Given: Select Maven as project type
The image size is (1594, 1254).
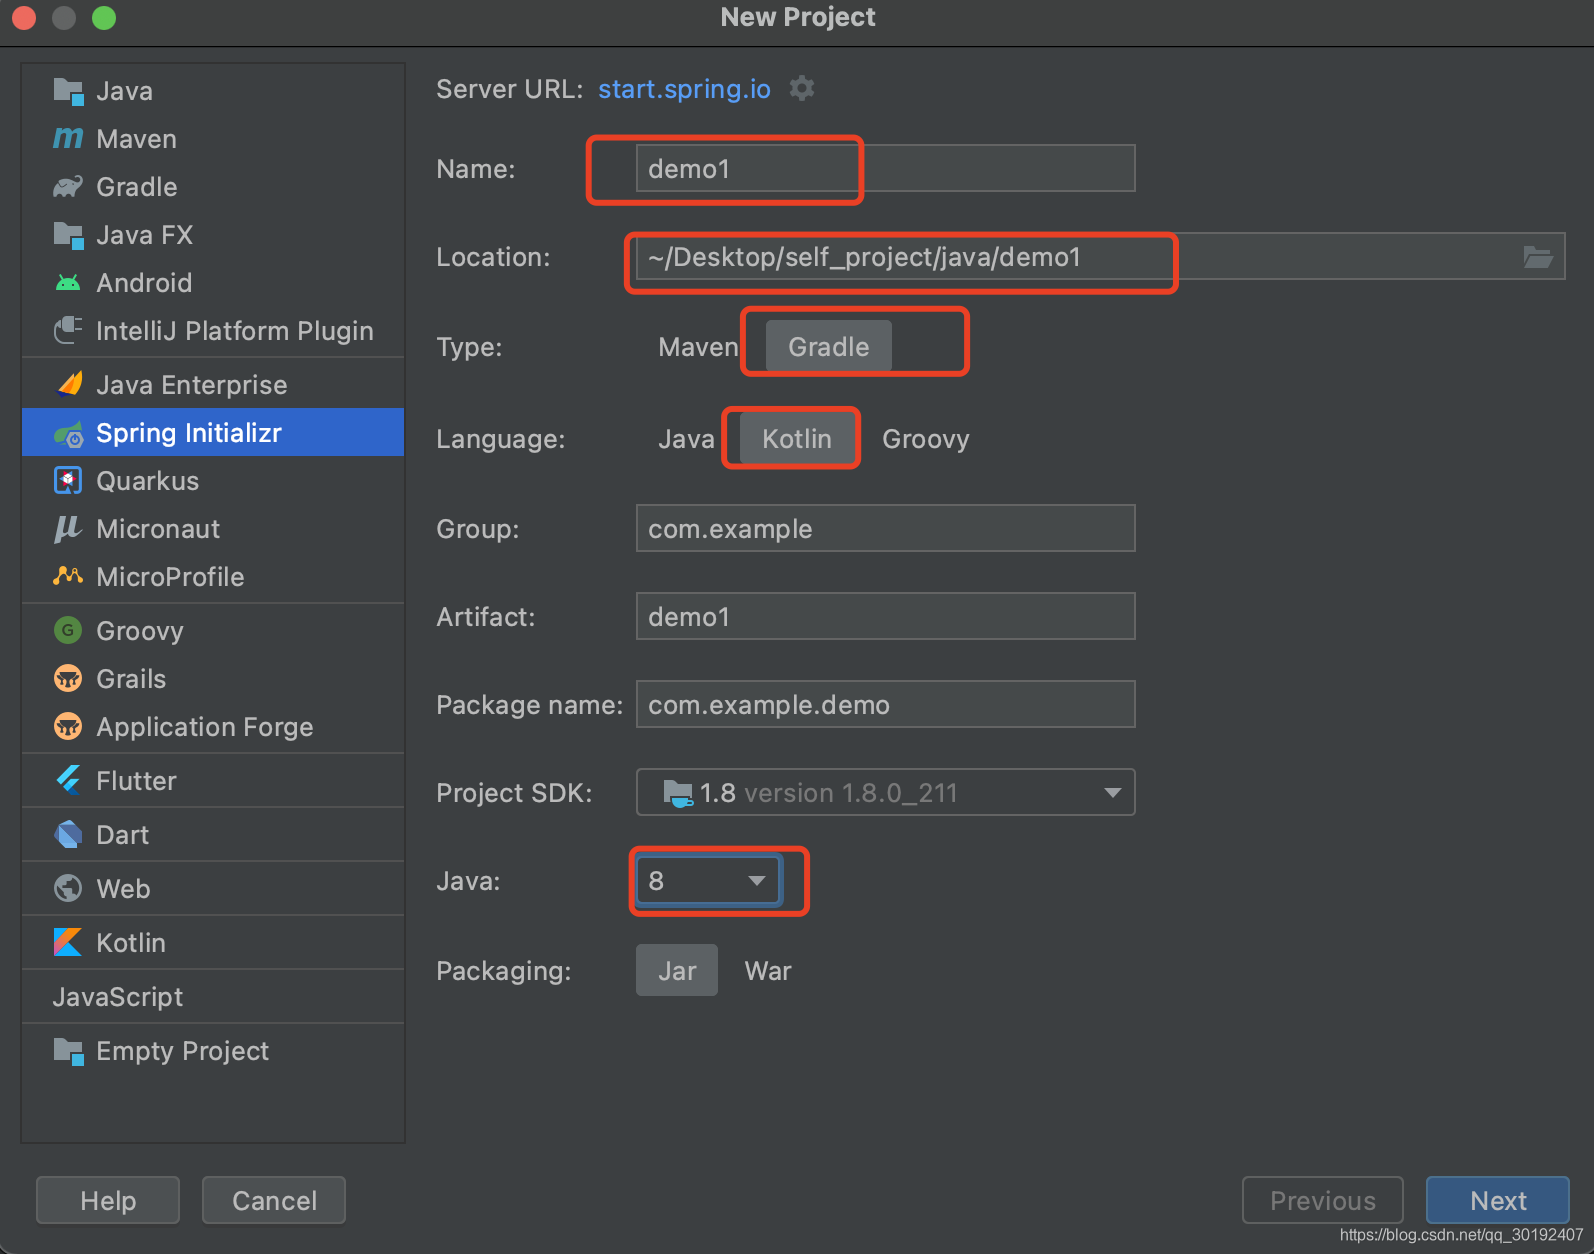Looking at the screenshot, I should pyautogui.click(x=698, y=347).
